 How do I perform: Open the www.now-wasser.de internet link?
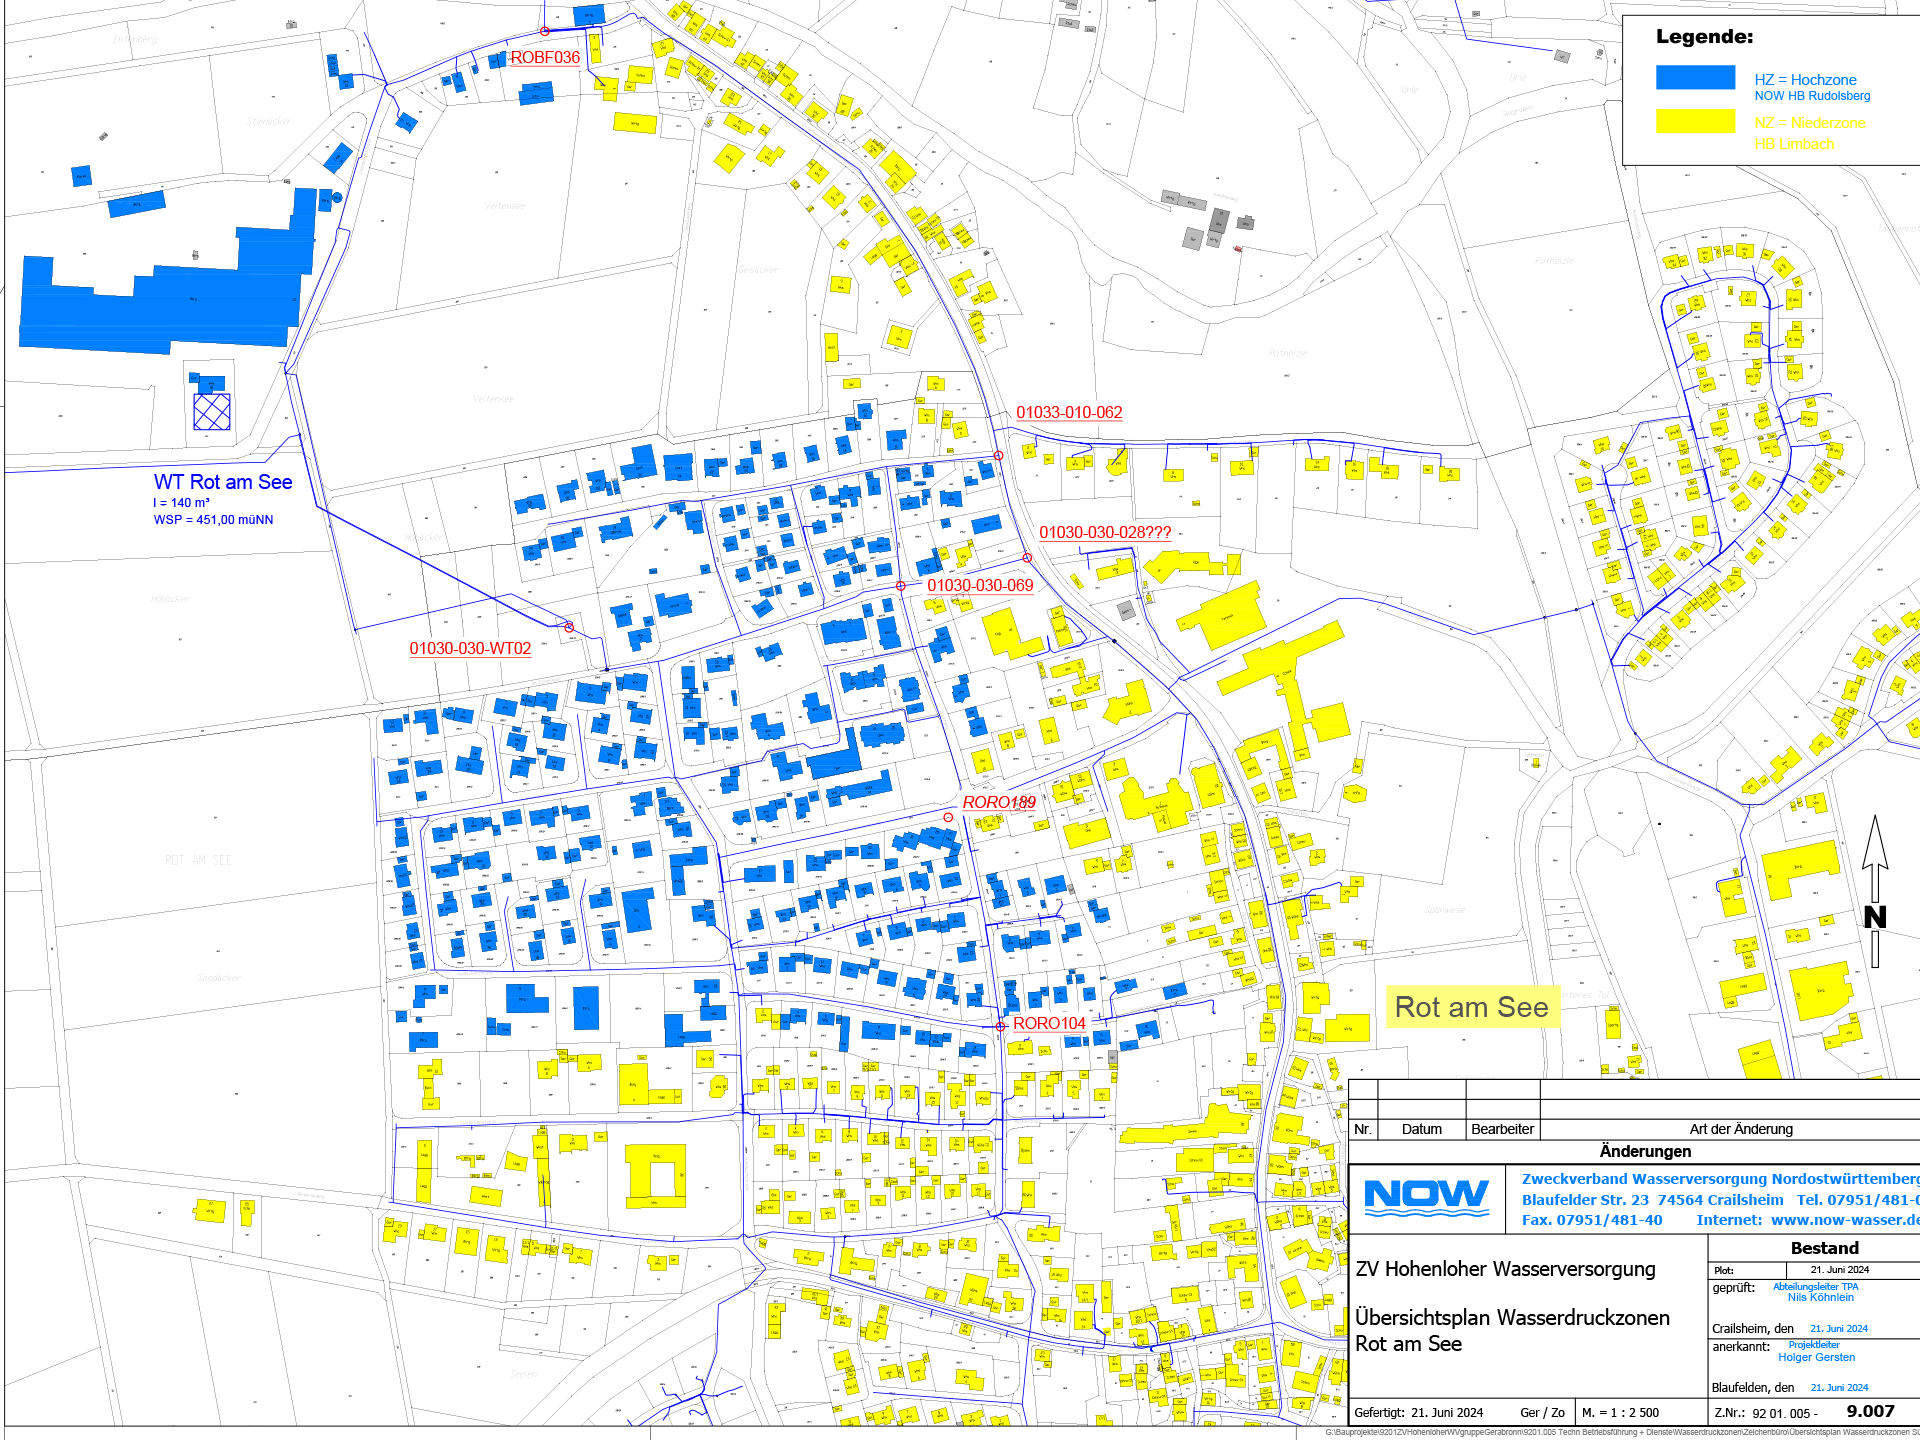coord(1844,1220)
